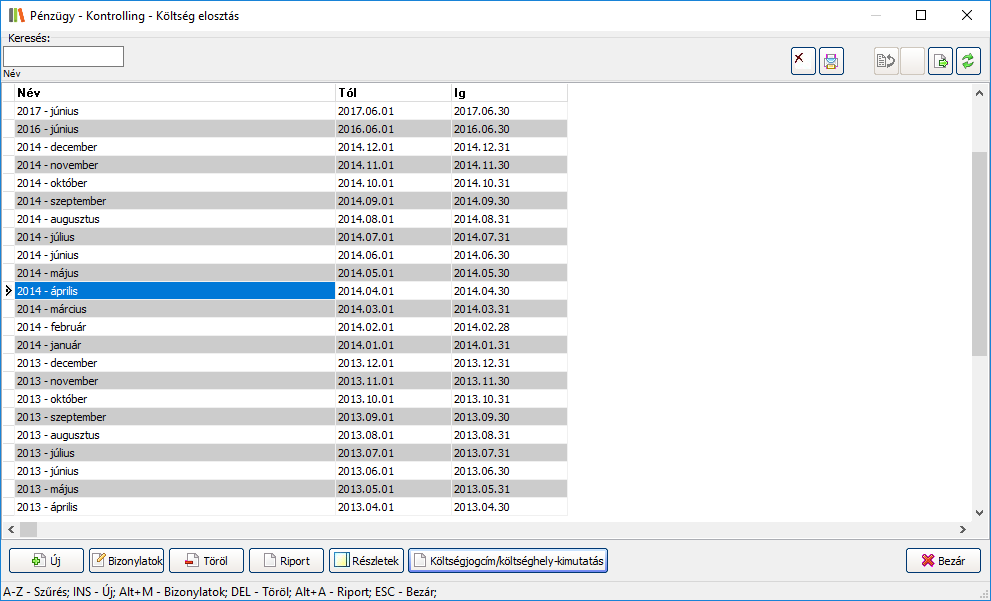Image resolution: width=991 pixels, height=601 pixels.
Task: Open the Riport button
Action: click(286, 561)
